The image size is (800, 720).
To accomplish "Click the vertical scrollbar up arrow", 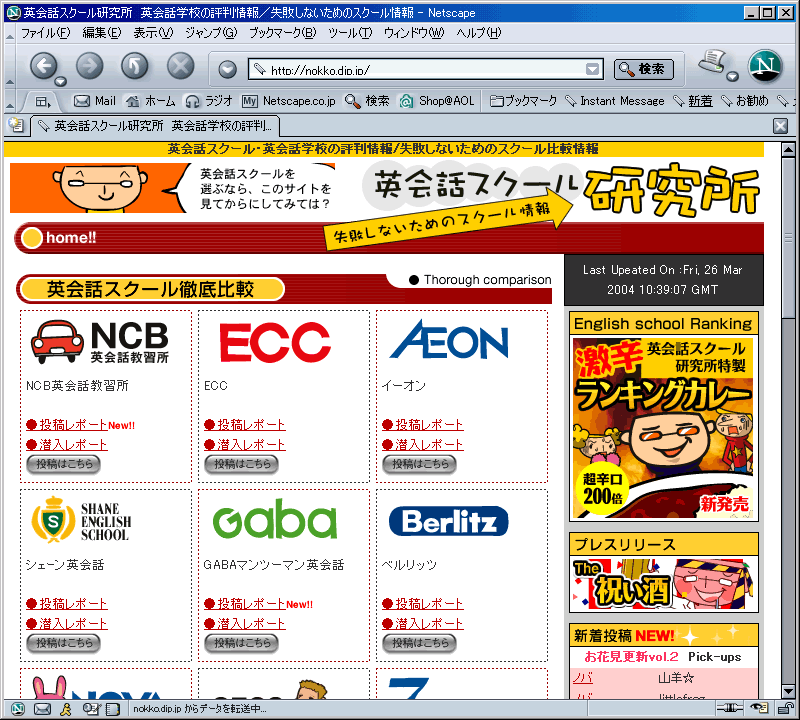I will pos(788,150).
